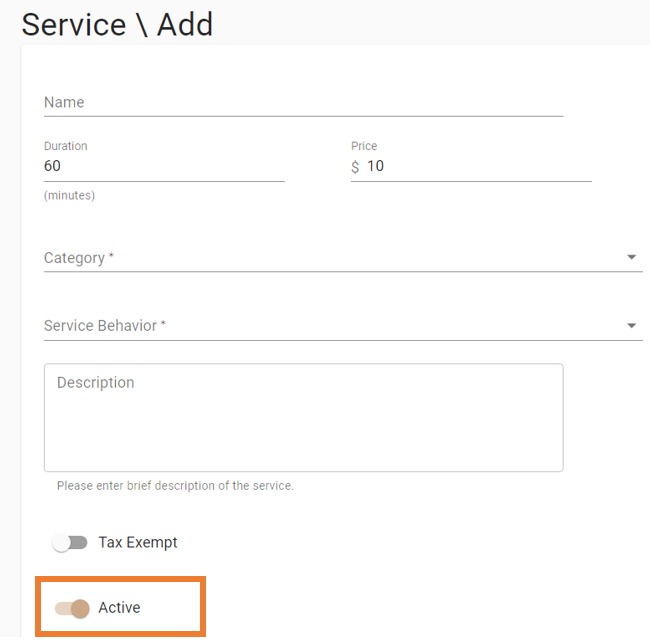
Task: Click the Duration field showing 60
Action: [164, 166]
